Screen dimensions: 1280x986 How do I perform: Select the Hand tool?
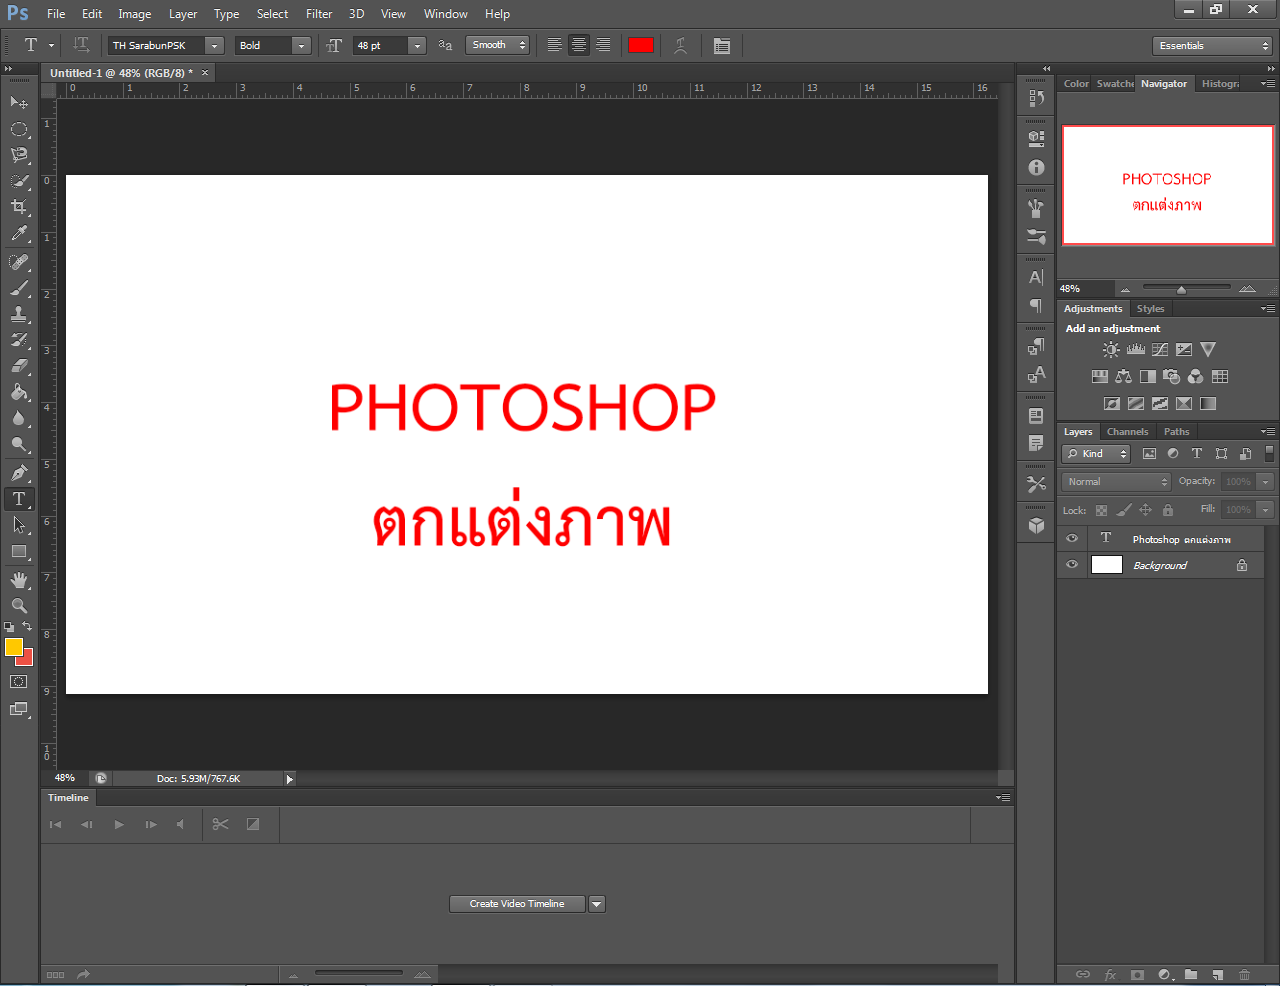coord(19,580)
